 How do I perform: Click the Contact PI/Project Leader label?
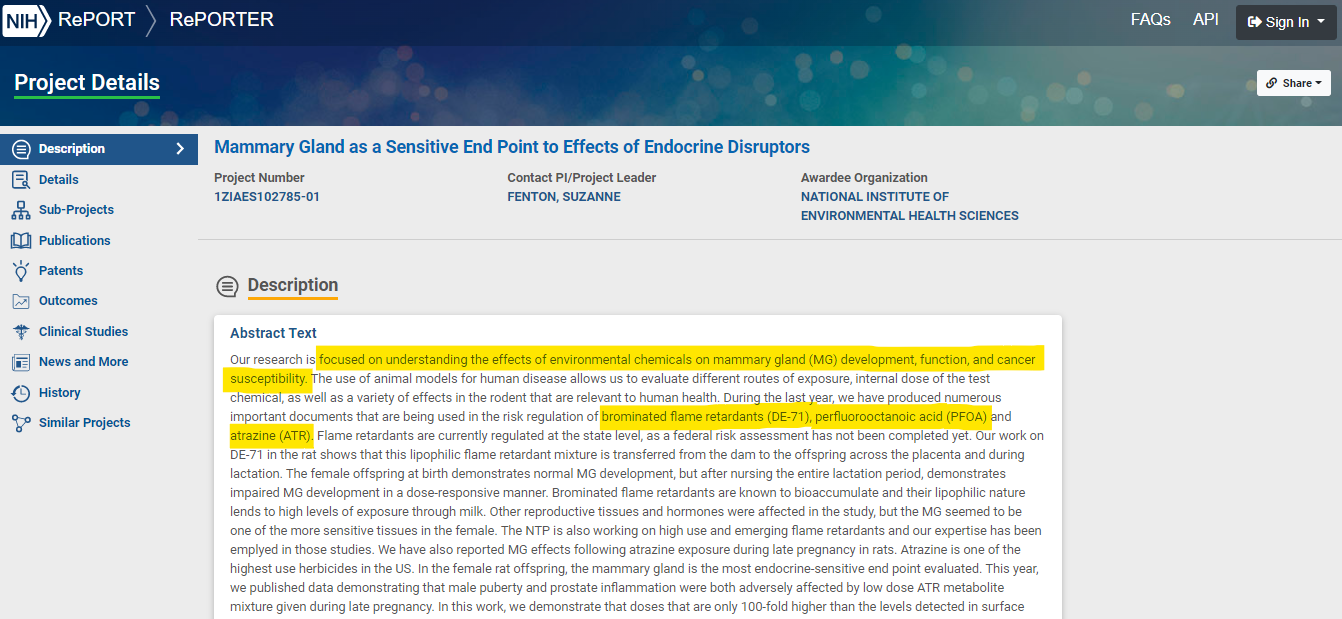coord(581,178)
